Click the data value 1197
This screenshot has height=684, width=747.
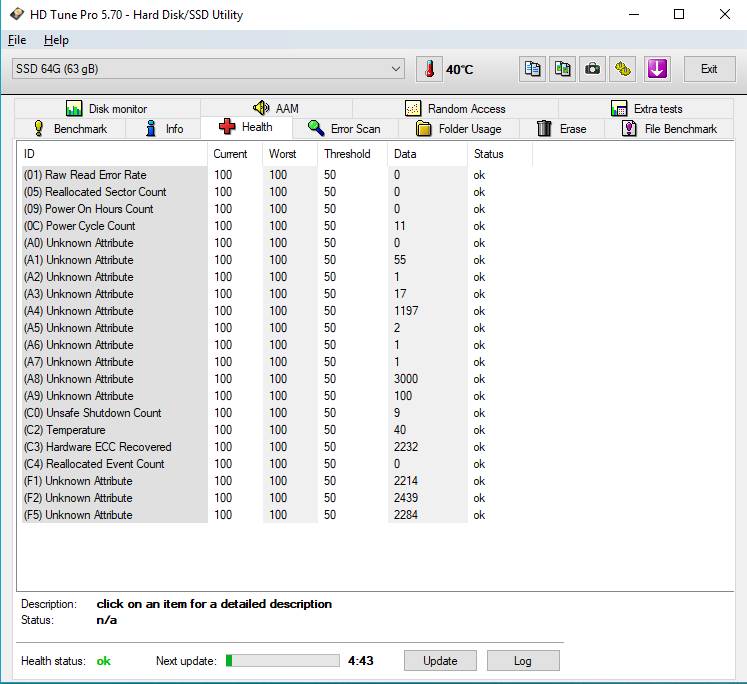click(406, 311)
